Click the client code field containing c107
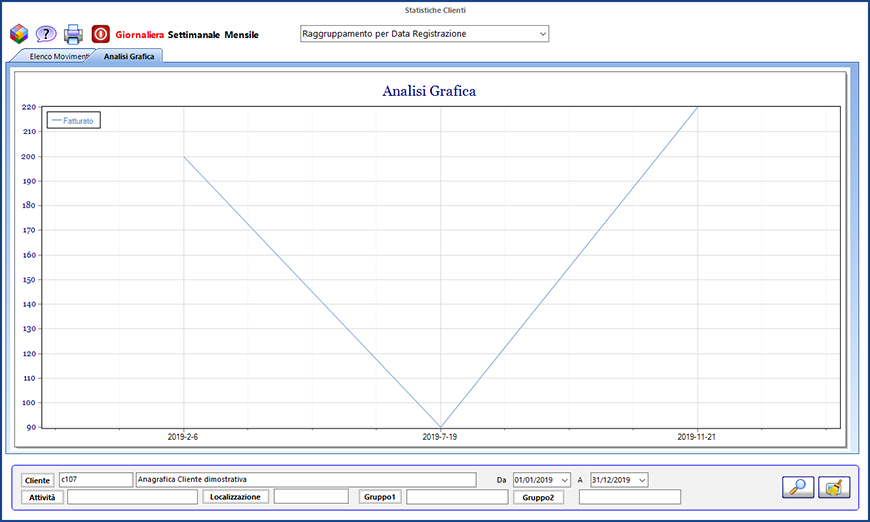870x522 pixels. point(95,480)
